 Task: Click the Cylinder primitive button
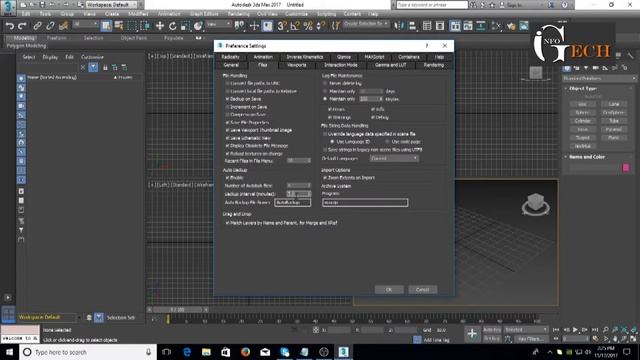[x=582, y=121]
